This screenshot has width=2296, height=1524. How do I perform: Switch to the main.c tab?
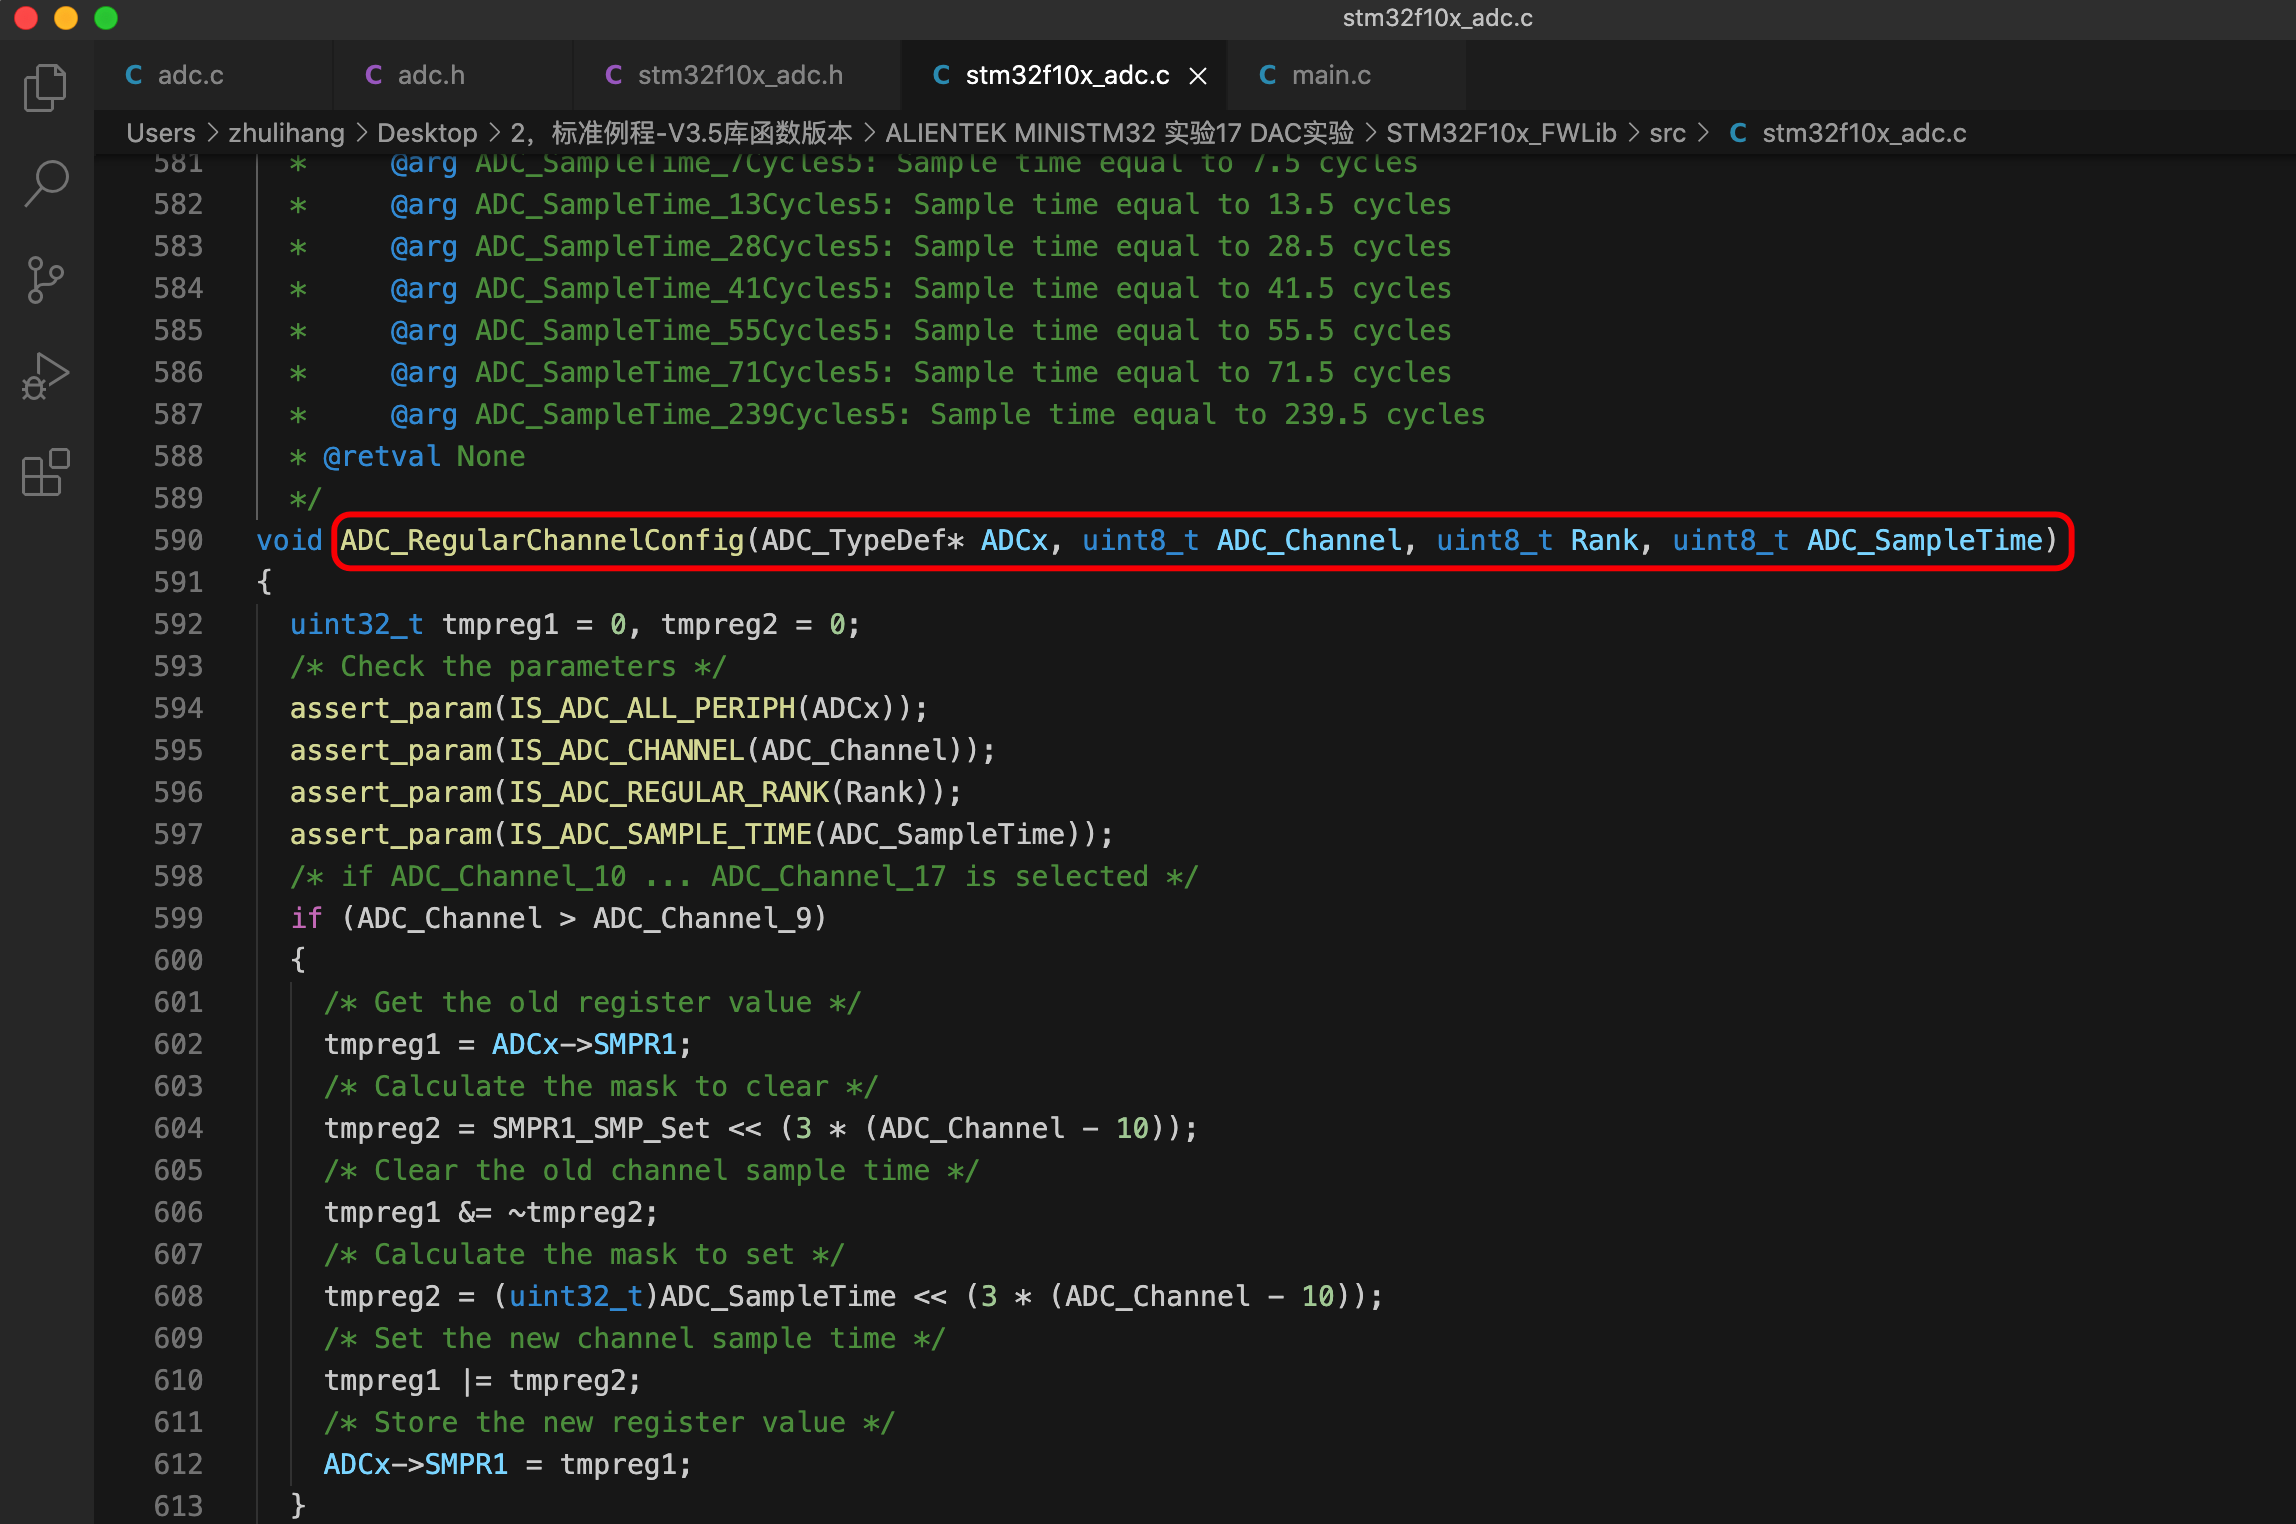coord(1332,75)
